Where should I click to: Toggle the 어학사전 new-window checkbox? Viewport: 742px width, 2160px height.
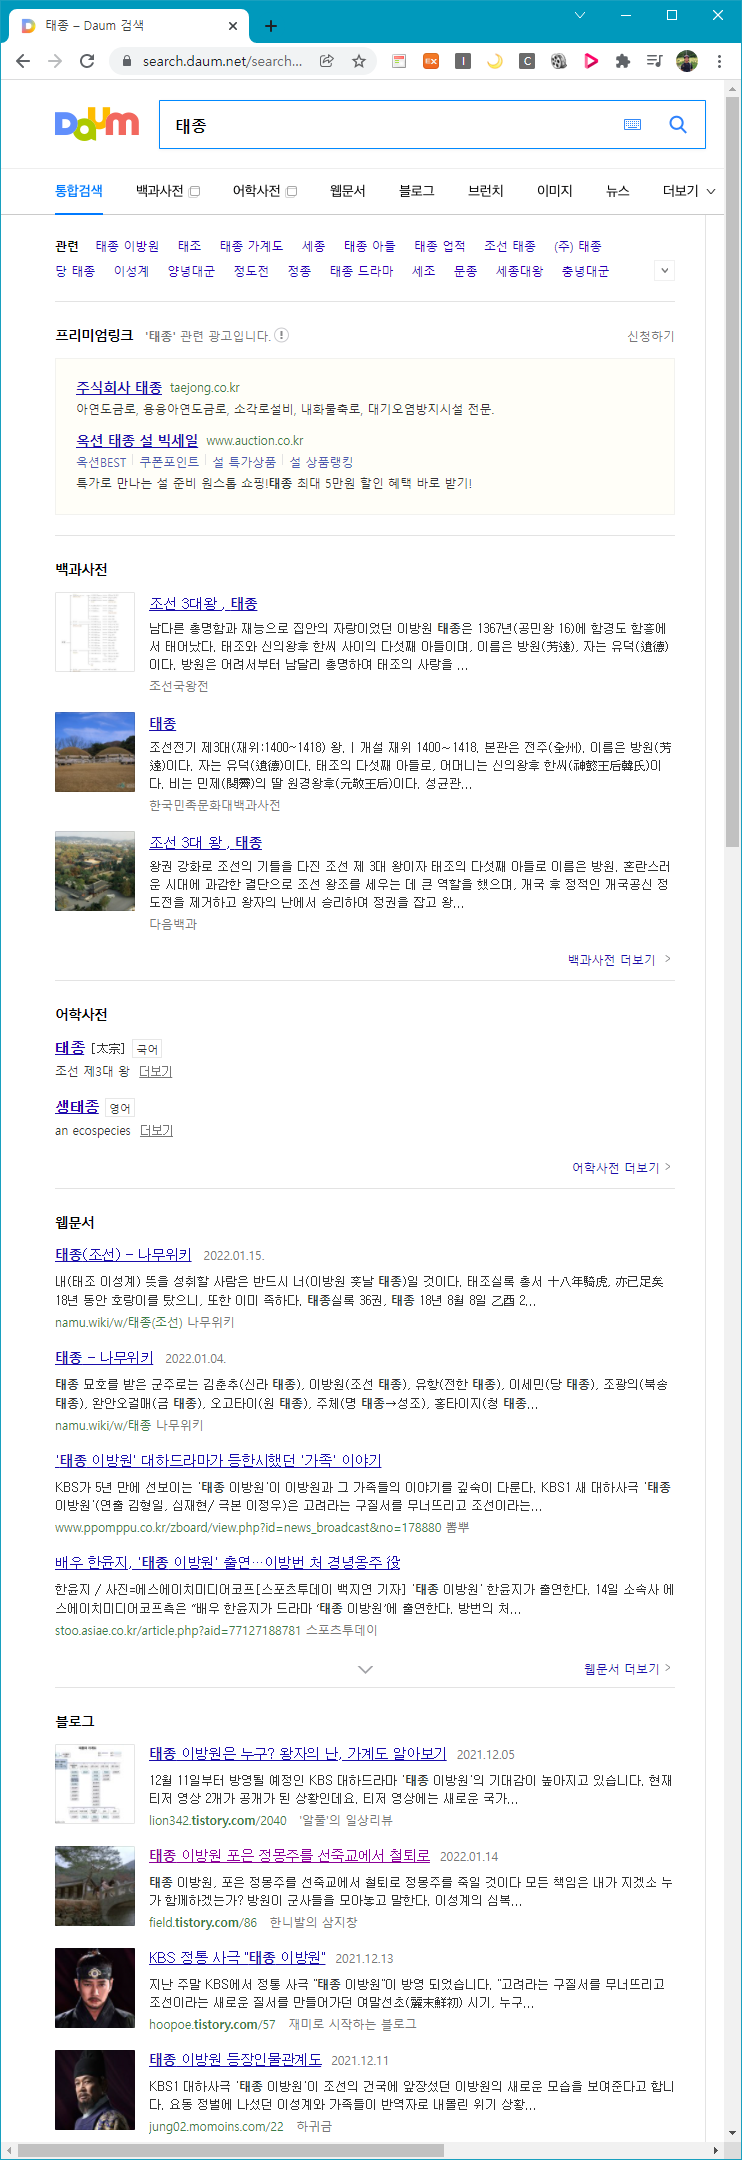[292, 191]
